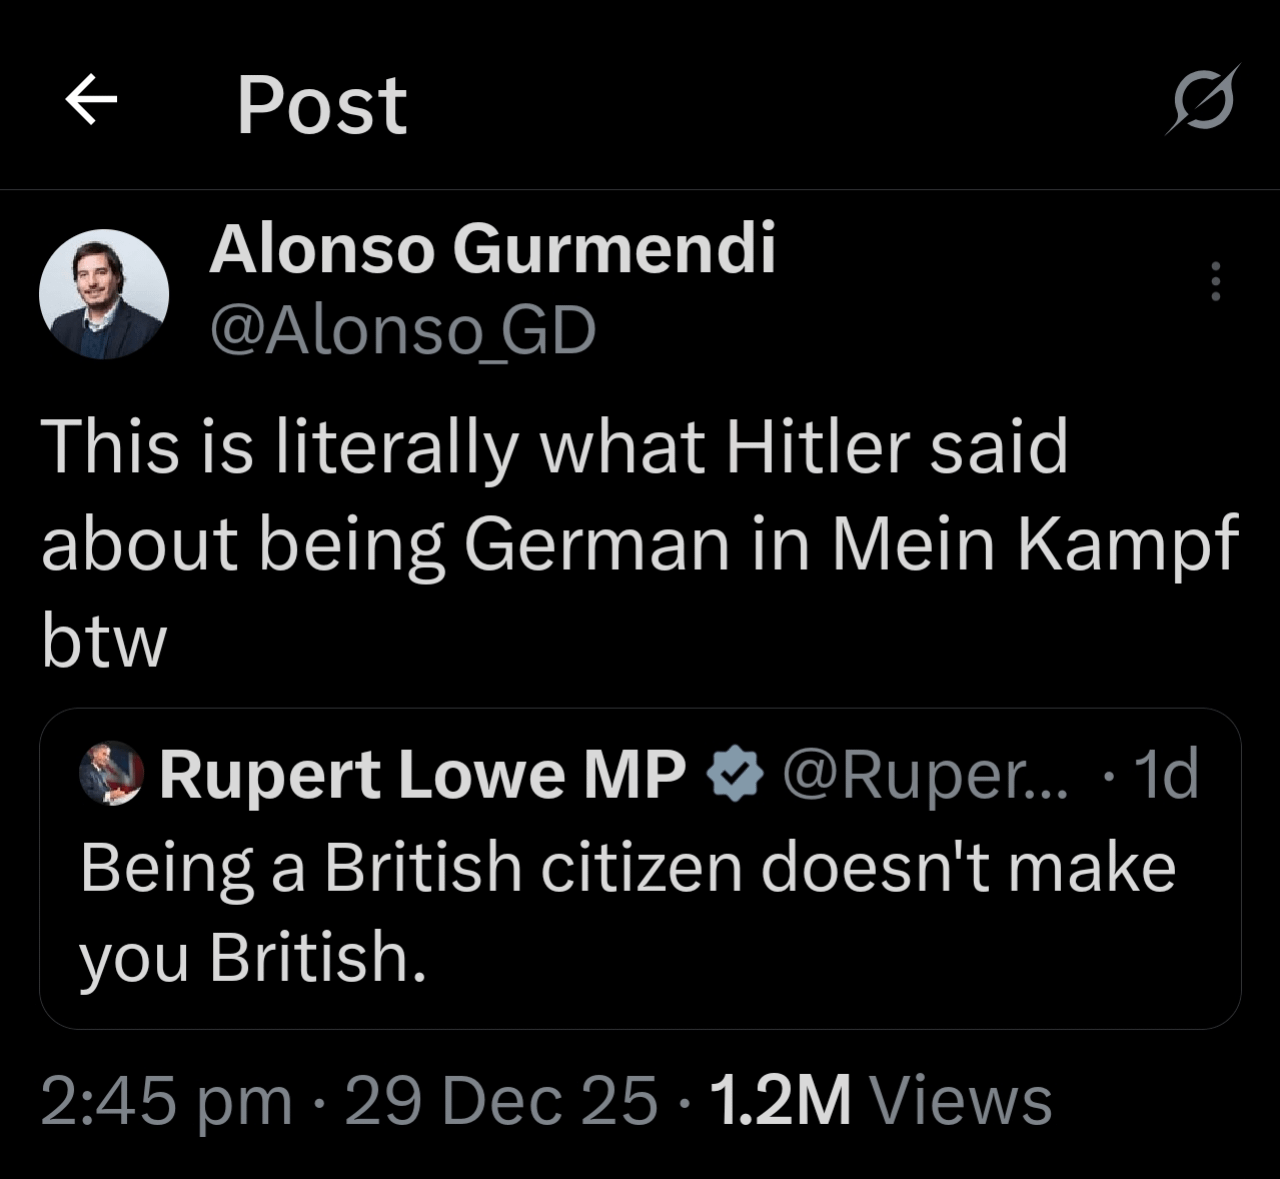
Task: Open Rupert Lowe MP's small avatar
Action: (x=112, y=773)
